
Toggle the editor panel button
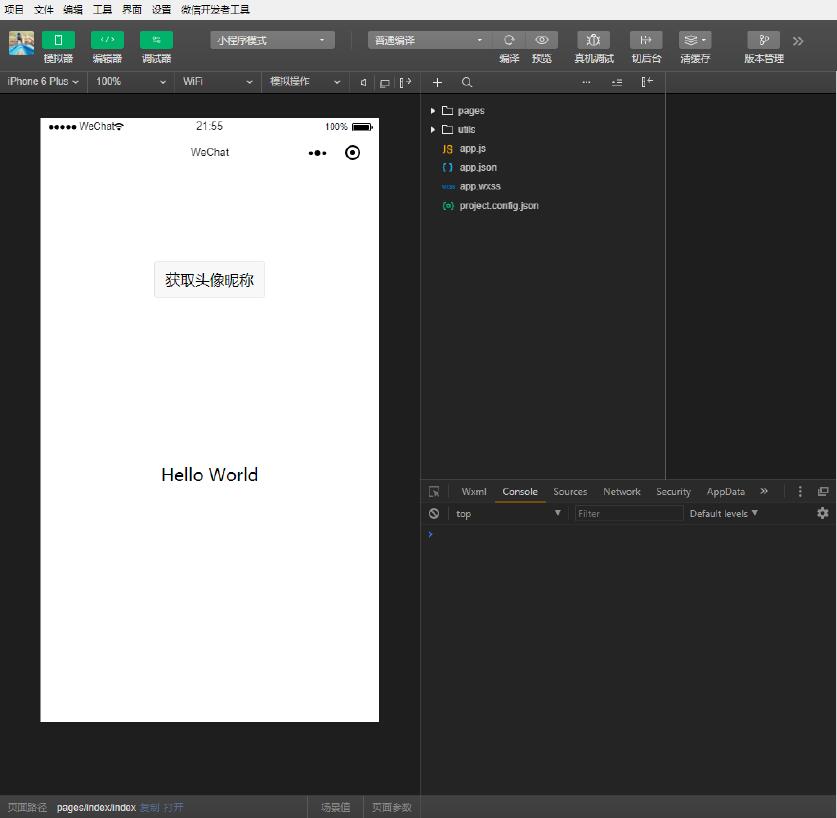(107, 40)
